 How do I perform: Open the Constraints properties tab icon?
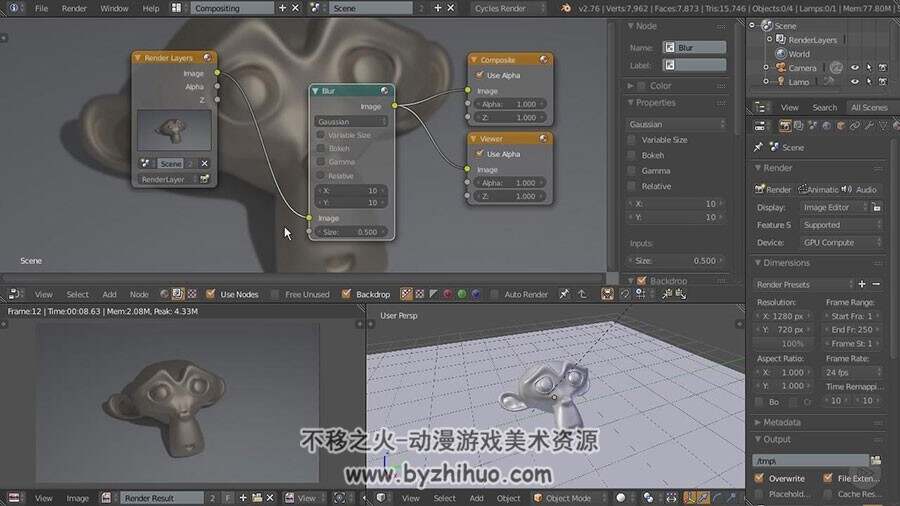(855, 126)
